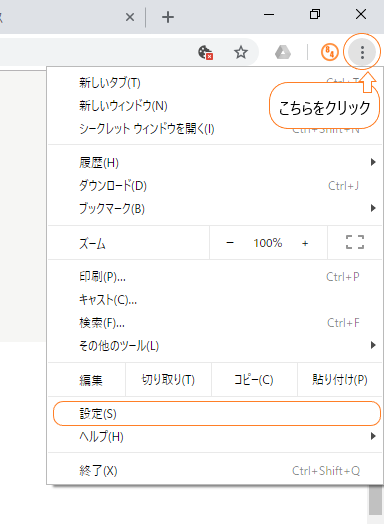The width and height of the screenshot is (384, 524).
Task: Click コピー(C) copy button
Action: click(x=254, y=380)
